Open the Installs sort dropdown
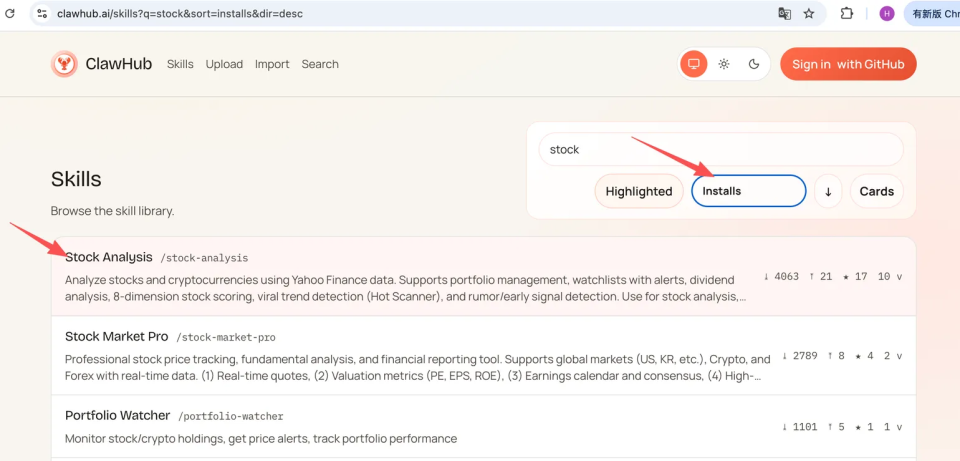 [748, 191]
